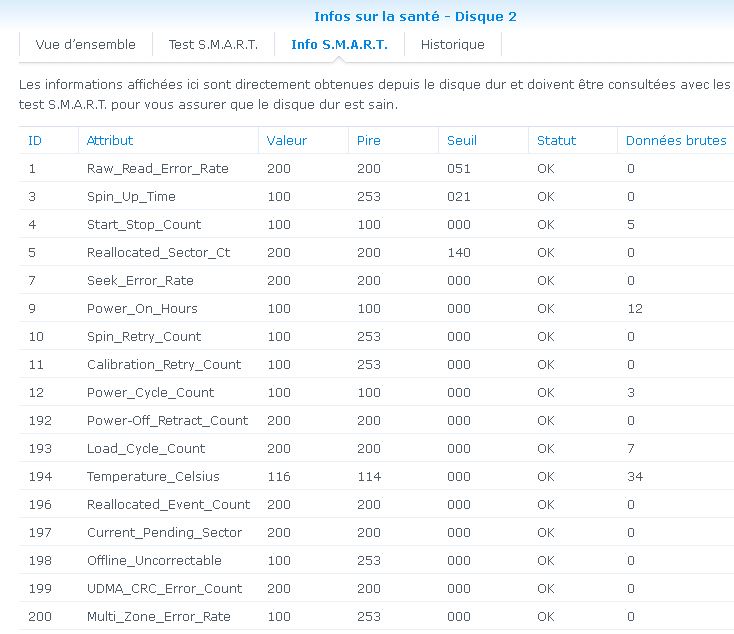Click worst value 253 in Spin_Retry_Count row
Screen dimensions: 734x634
point(368,337)
